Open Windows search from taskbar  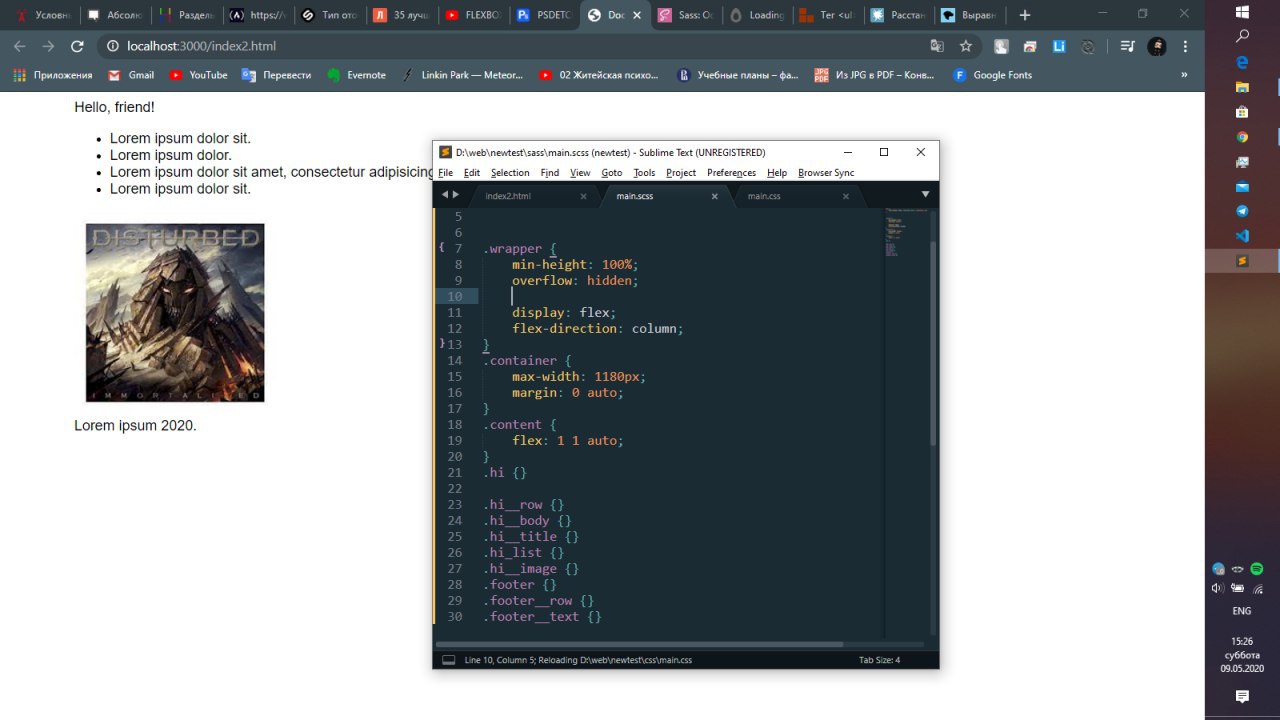pos(1243,36)
